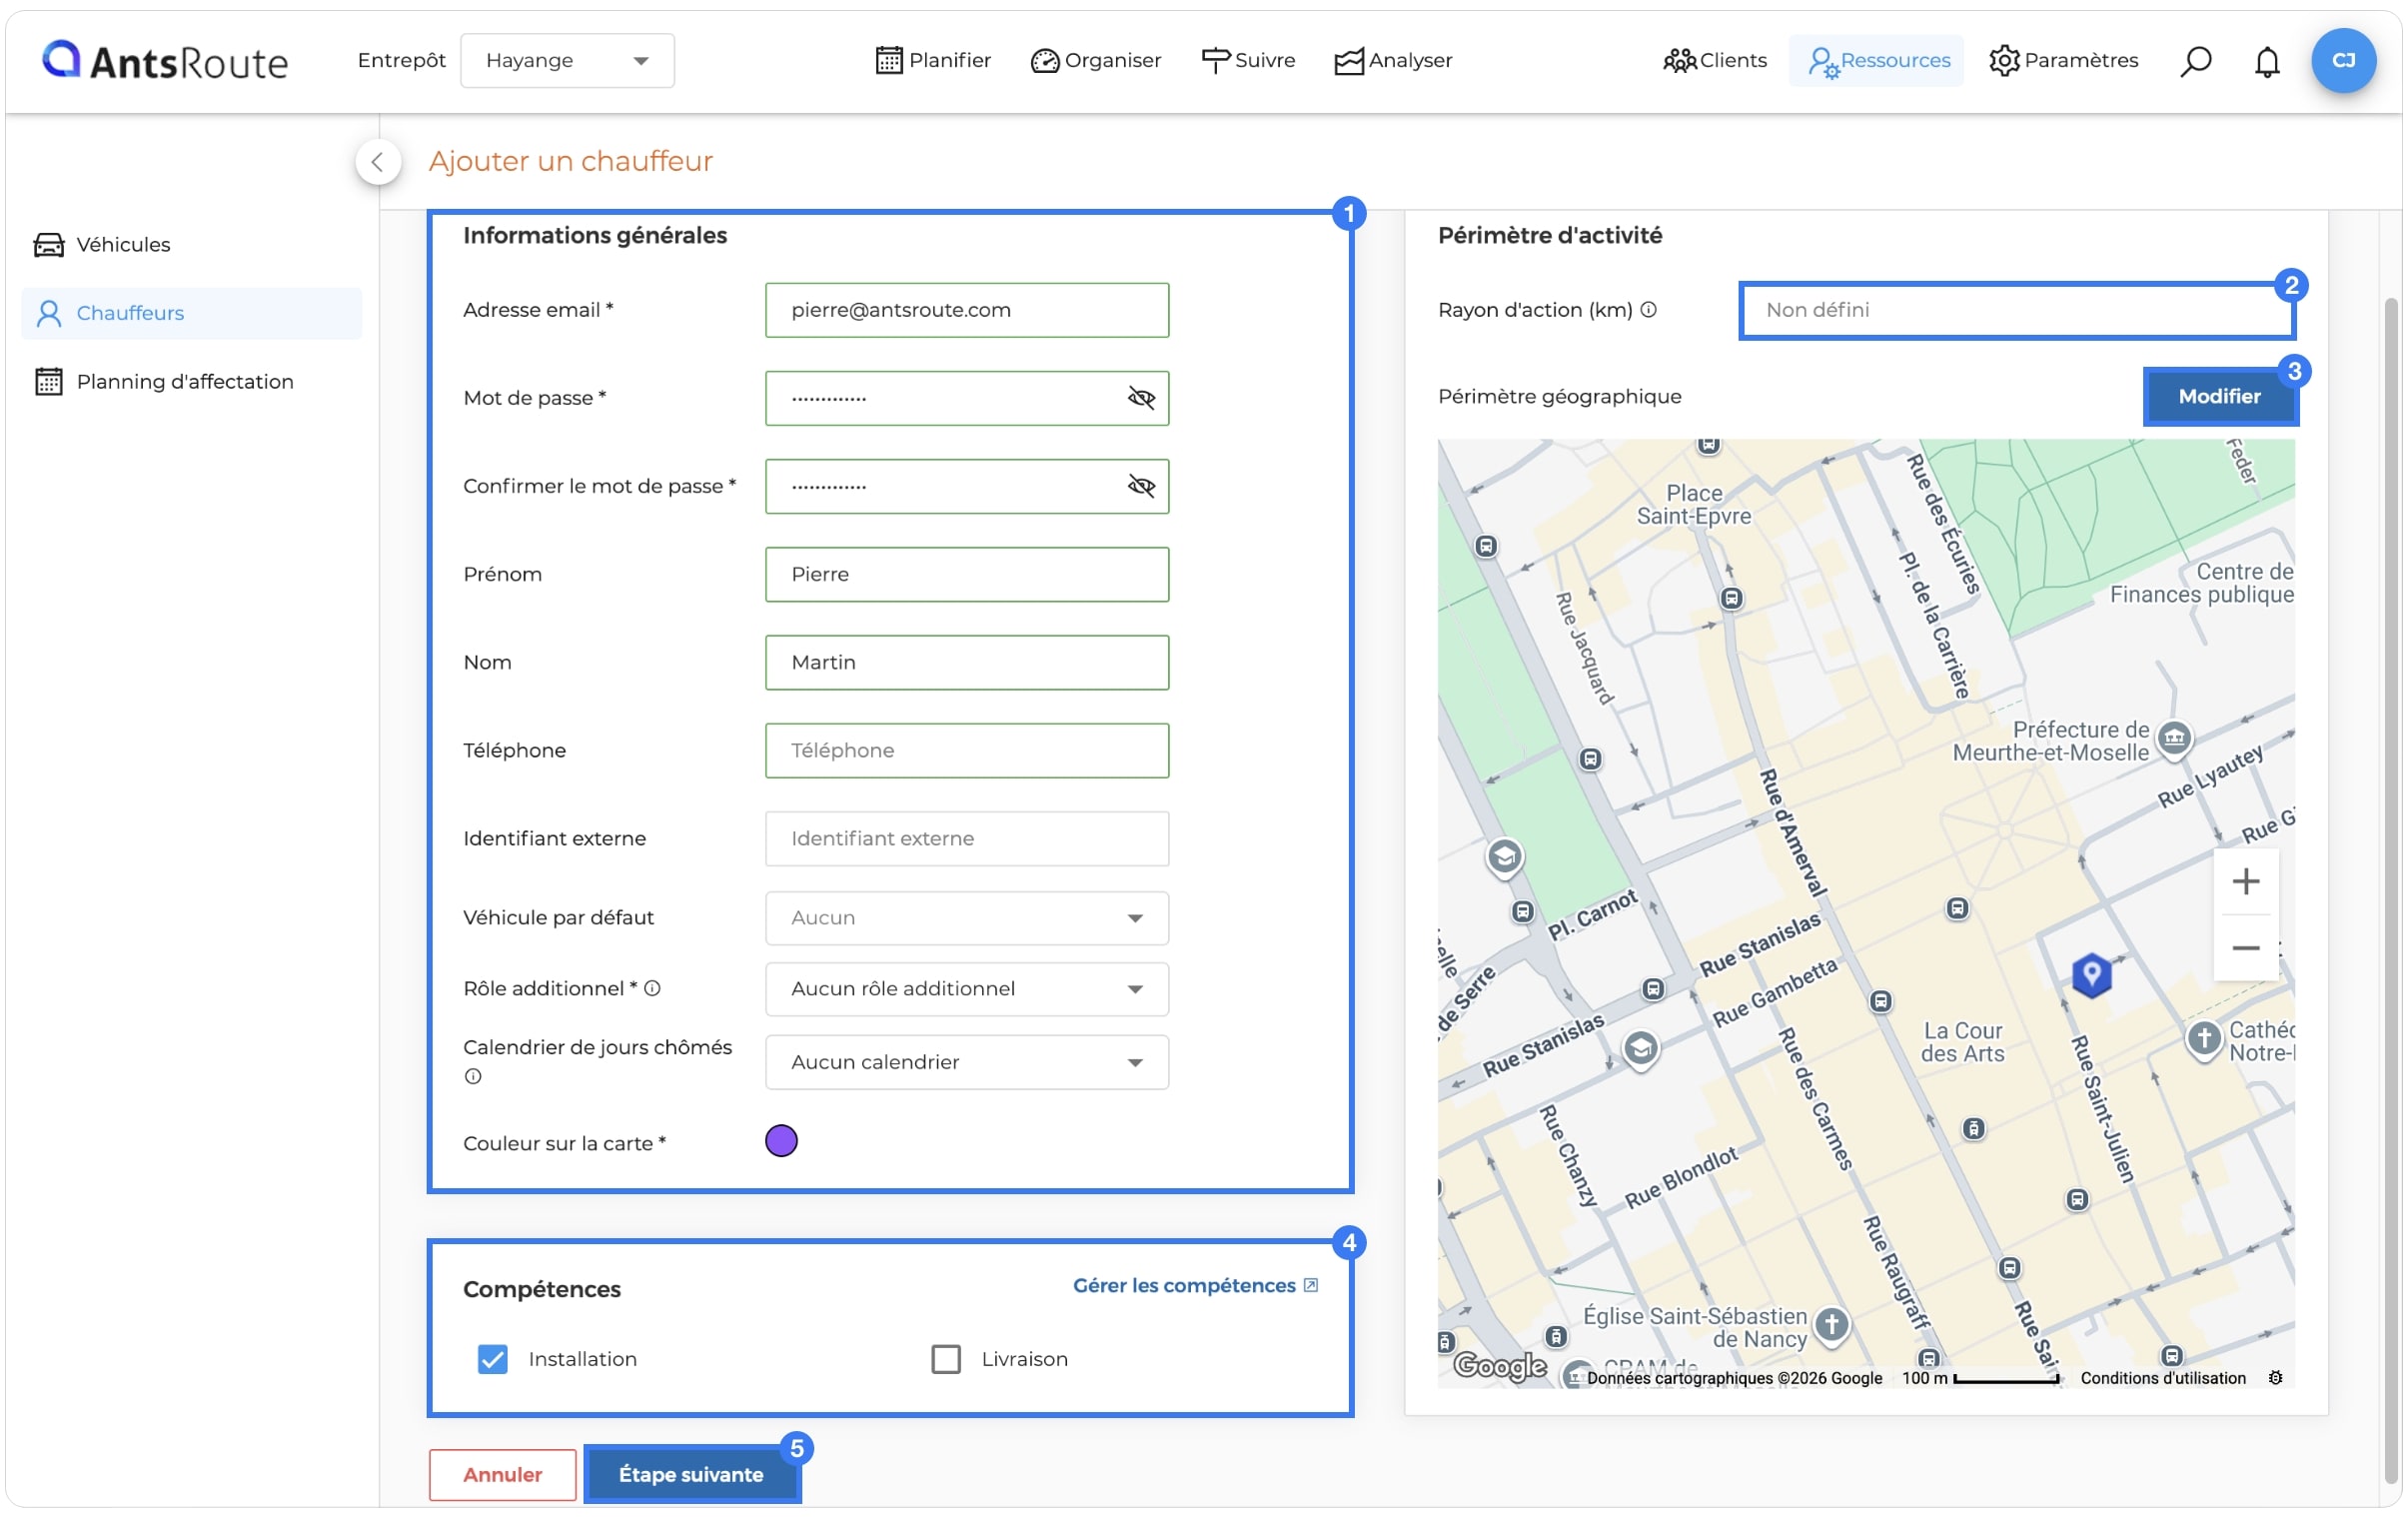This screenshot has width=2408, height=1517.
Task: Open the search magnifier icon
Action: click(x=2196, y=61)
